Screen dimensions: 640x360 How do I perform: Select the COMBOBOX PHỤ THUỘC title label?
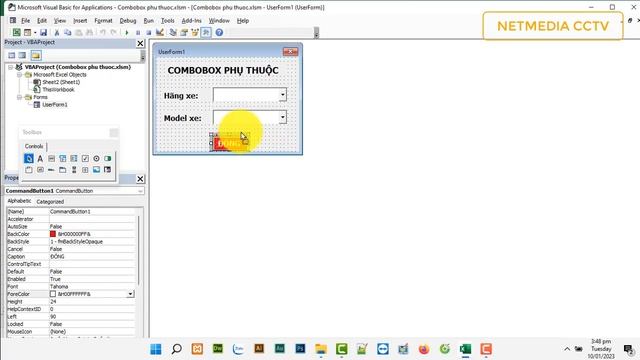(x=223, y=70)
